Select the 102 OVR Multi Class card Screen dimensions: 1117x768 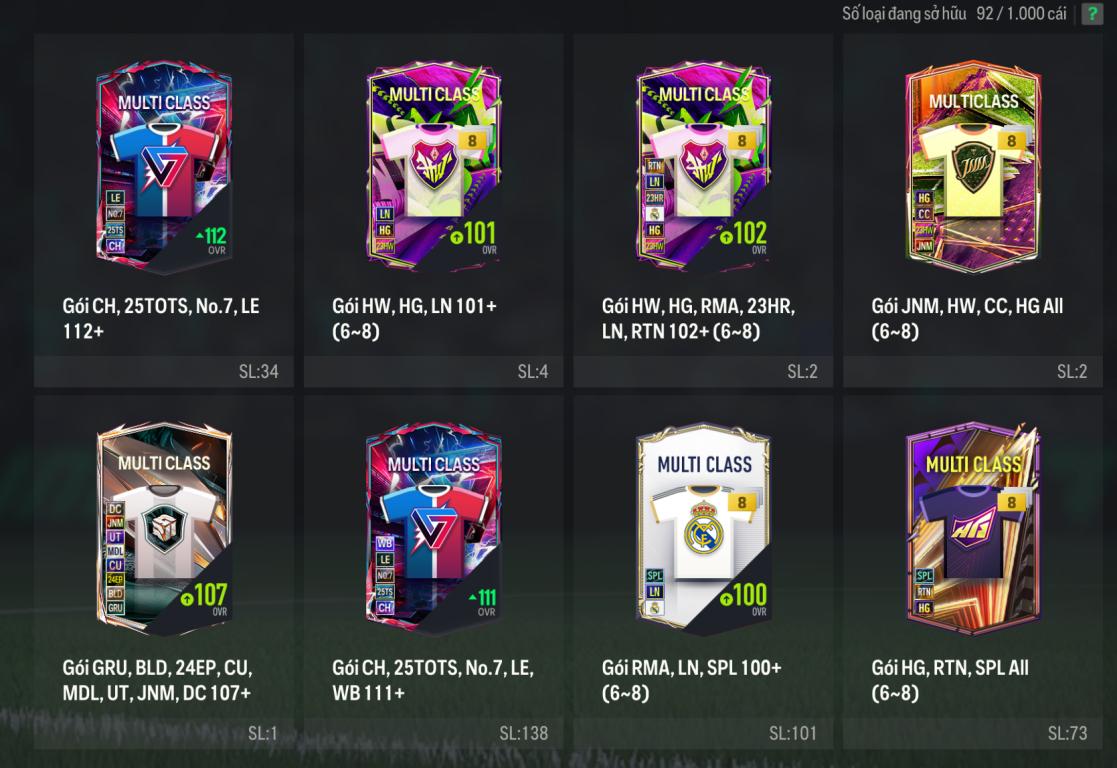[703, 167]
